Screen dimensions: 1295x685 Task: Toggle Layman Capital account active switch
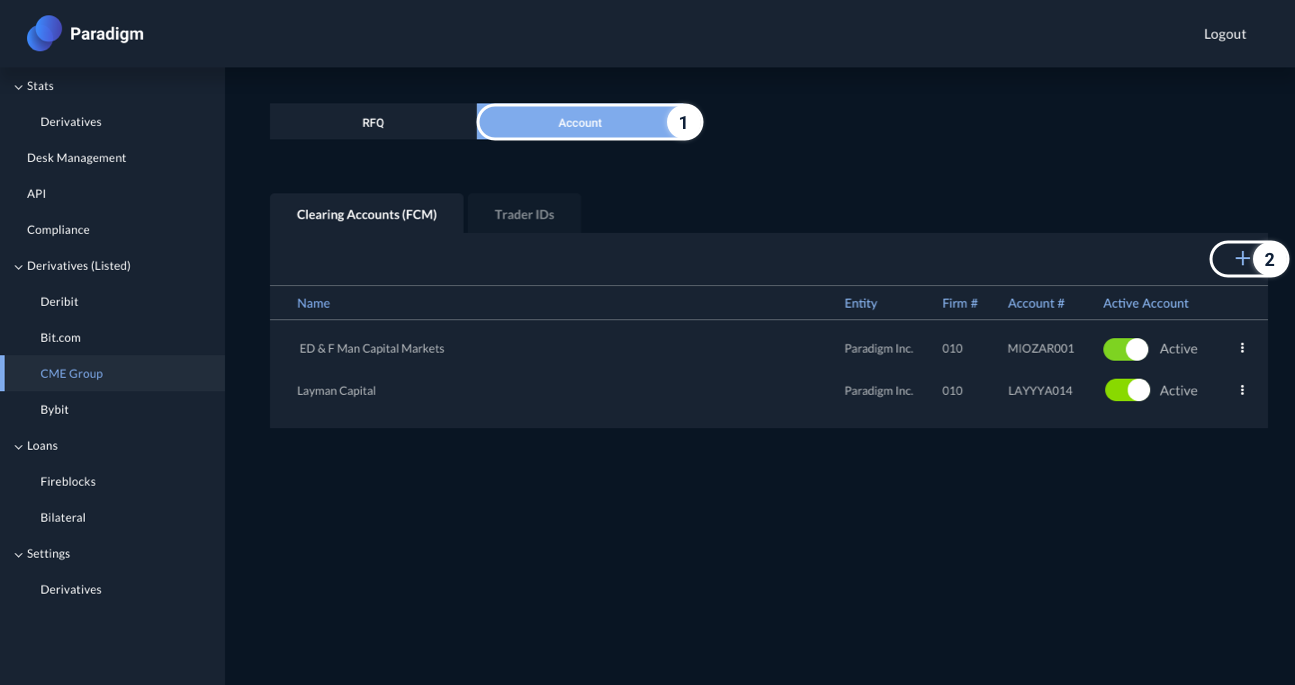coord(1127,390)
